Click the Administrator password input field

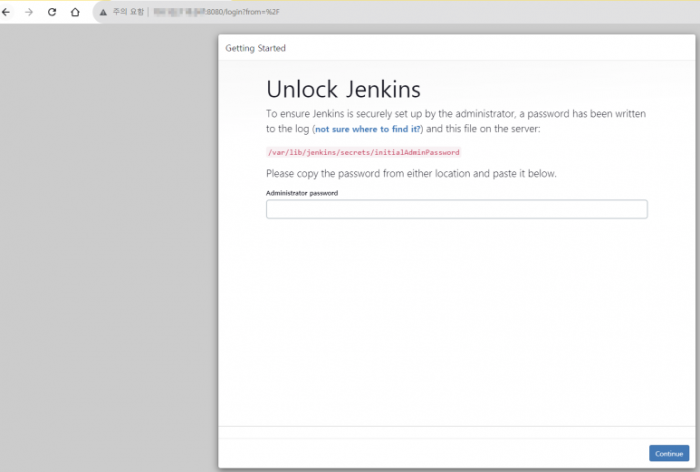pyautogui.click(x=456, y=209)
